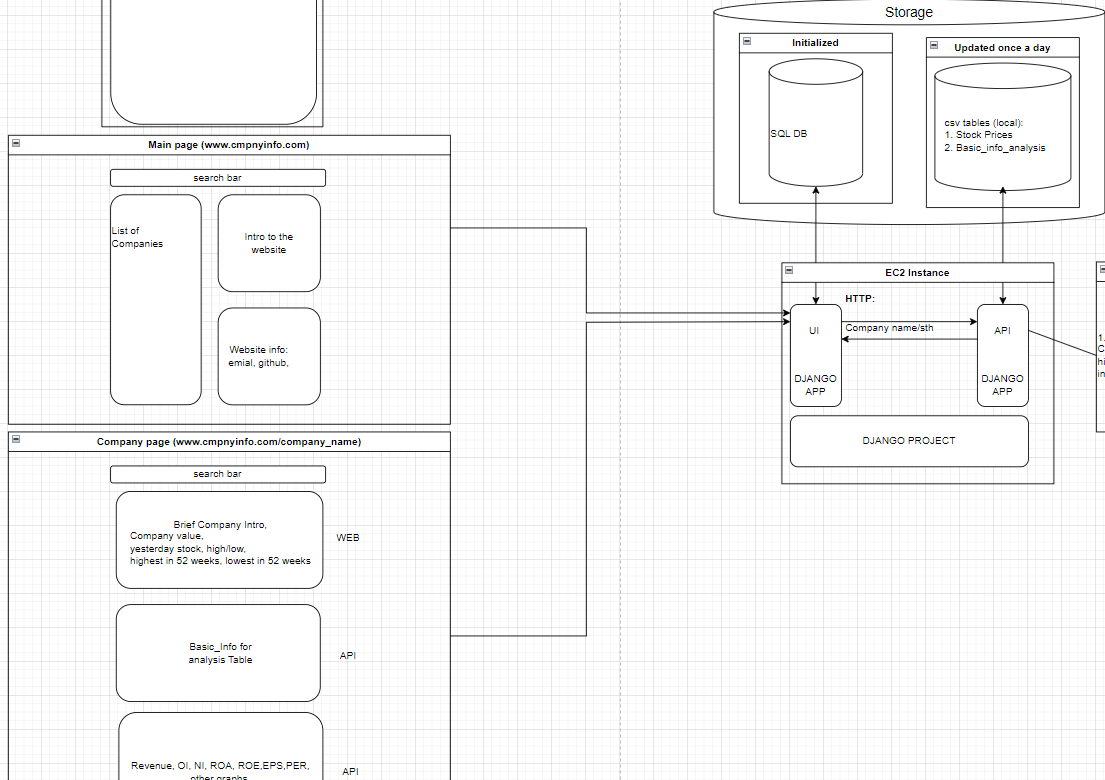Select the Main page title header
This screenshot has height=780, width=1105.
[x=229, y=145]
